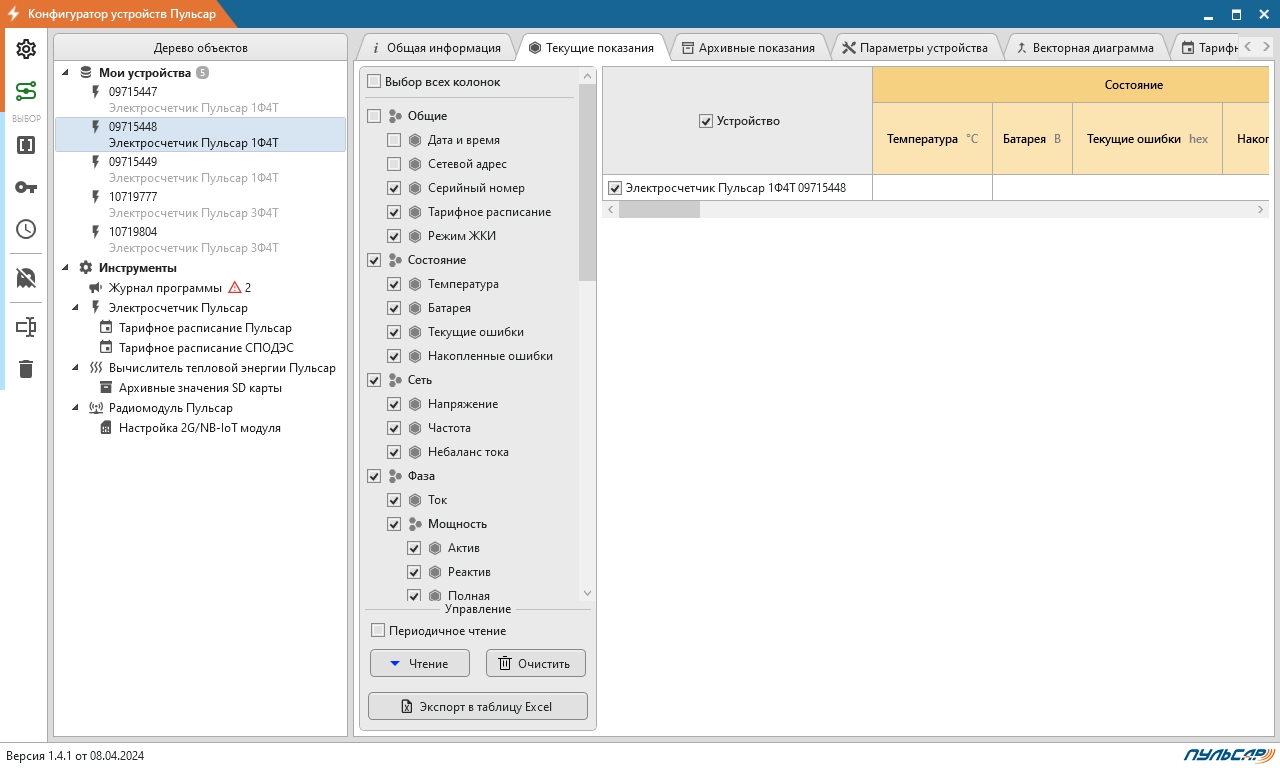Open the key access icon in the sidebar

point(26,187)
